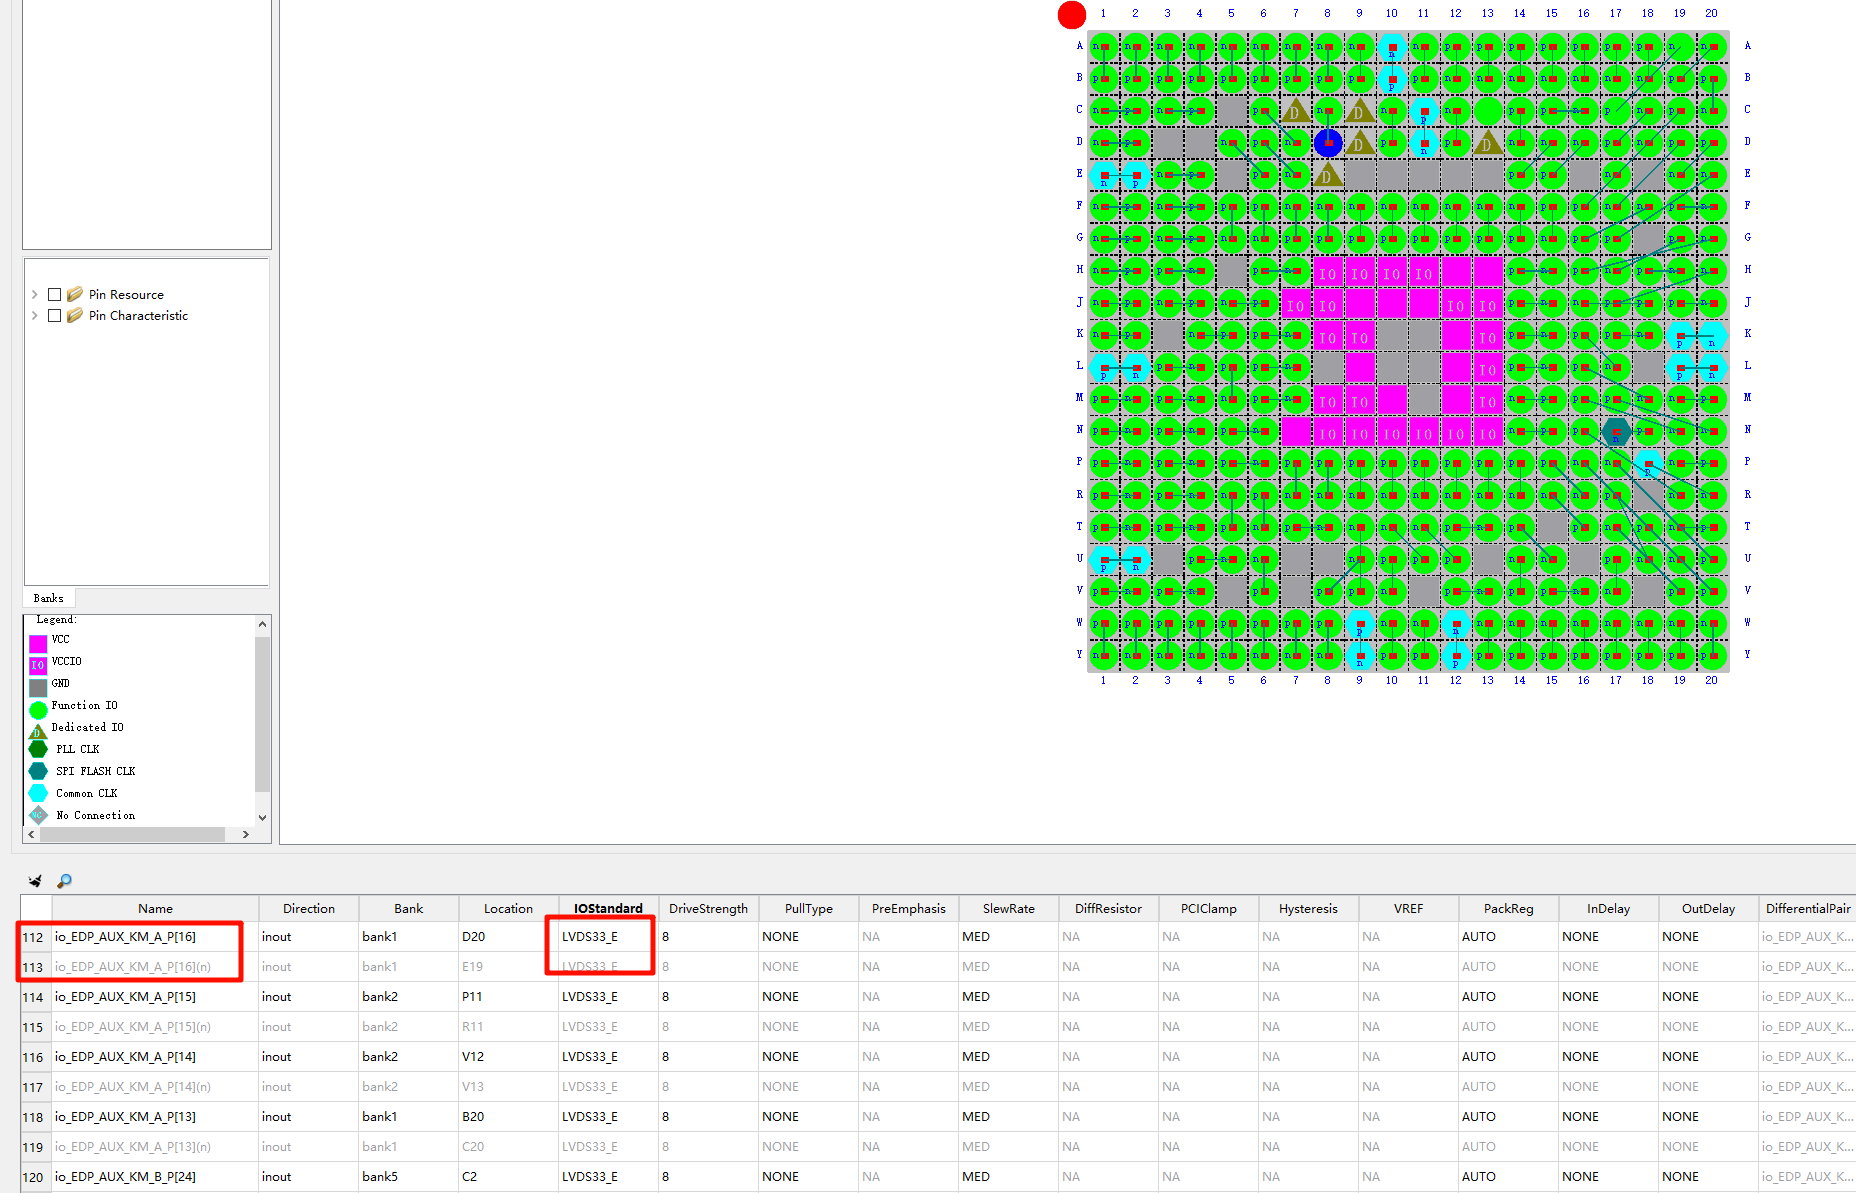Expand the Pin Characteristic tree node
Image resolution: width=1856 pixels, height=1193 pixels.
35,315
